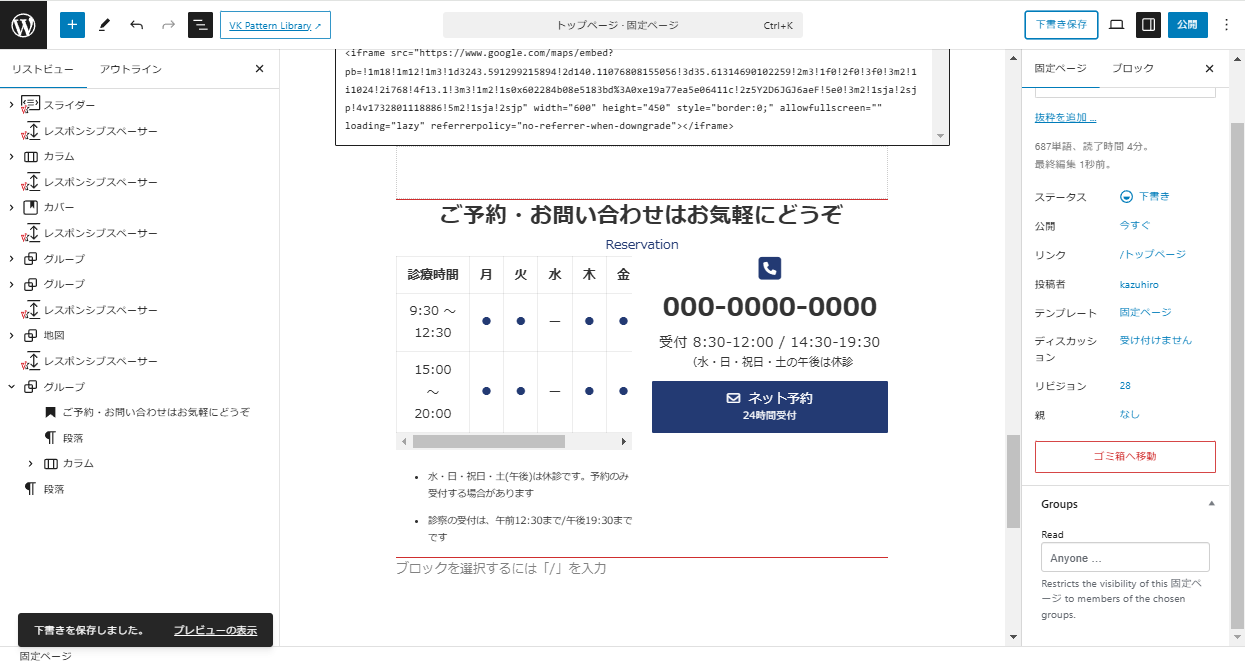Image resolution: width=1245 pixels, height=662 pixels.
Task: Click the Read groups input field
Action: click(1125, 558)
